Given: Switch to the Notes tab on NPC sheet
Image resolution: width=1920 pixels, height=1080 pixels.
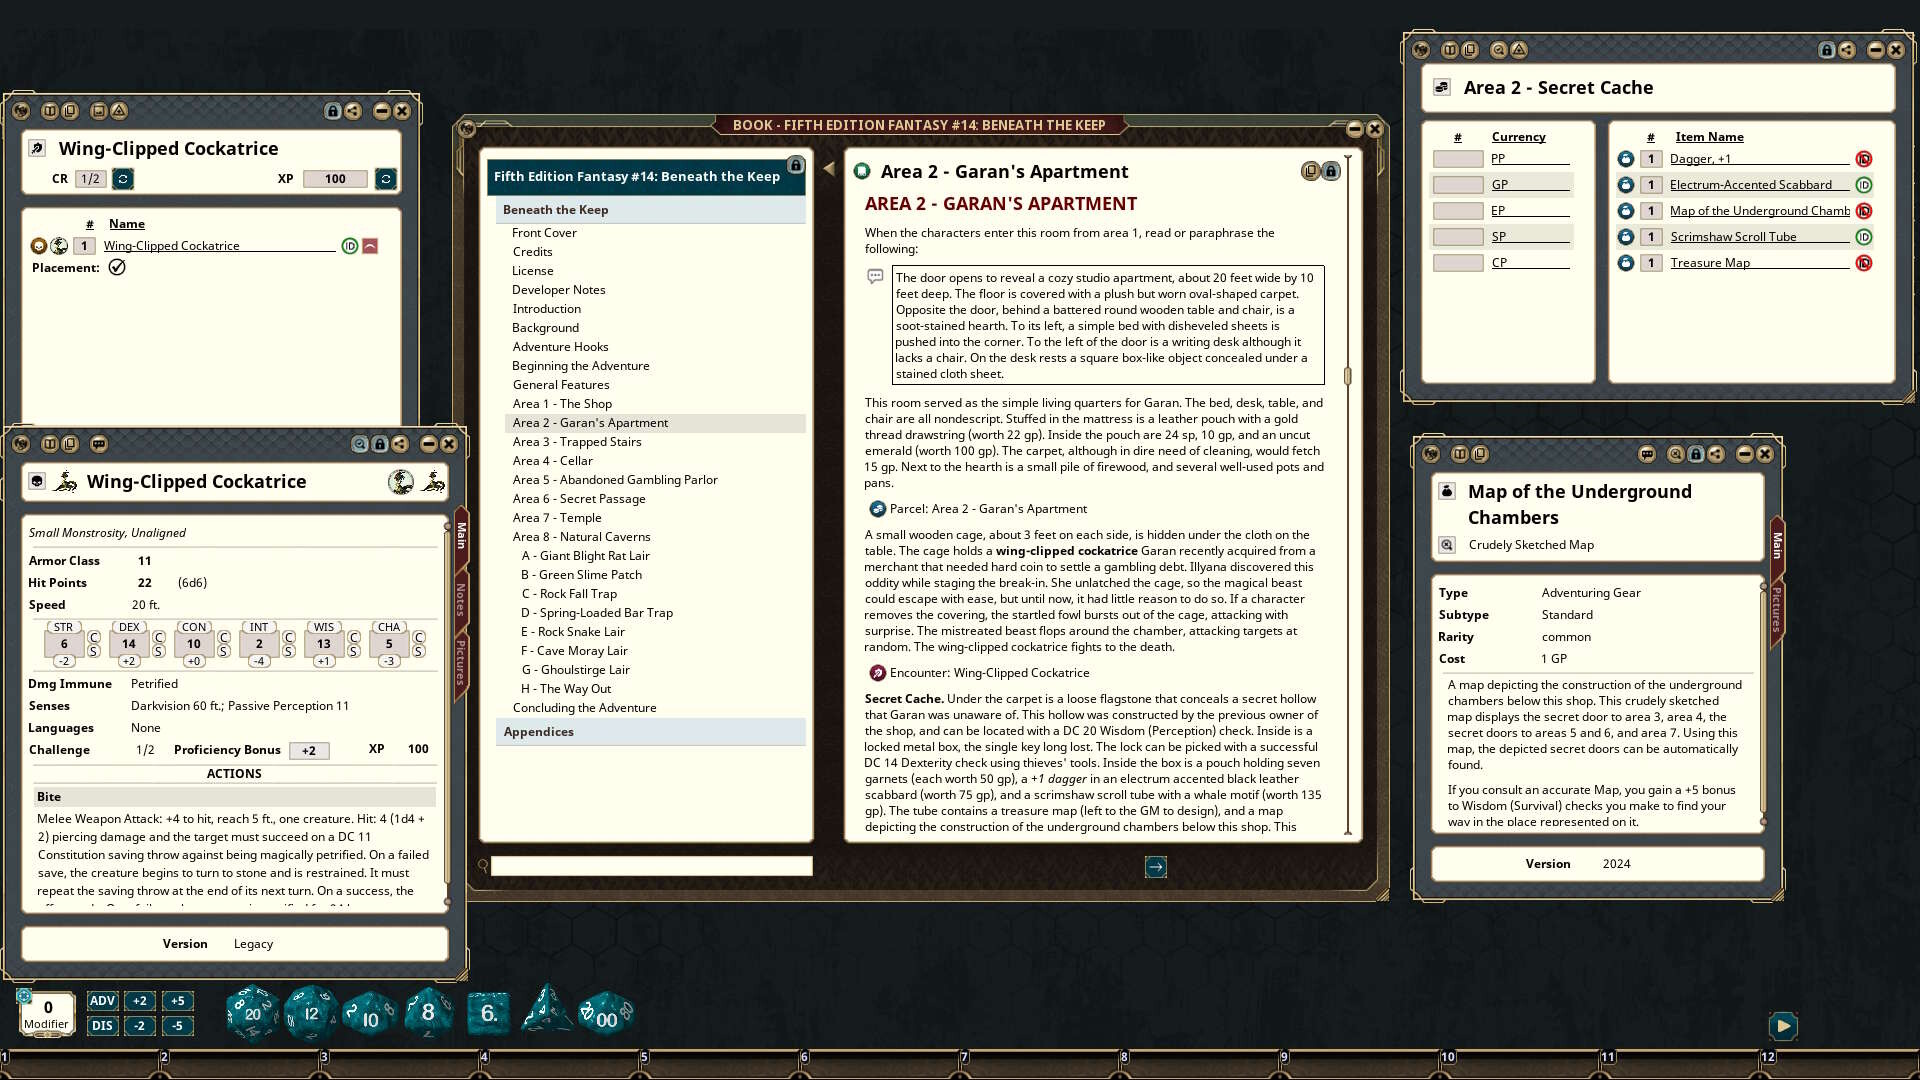Looking at the screenshot, I should click(461, 600).
